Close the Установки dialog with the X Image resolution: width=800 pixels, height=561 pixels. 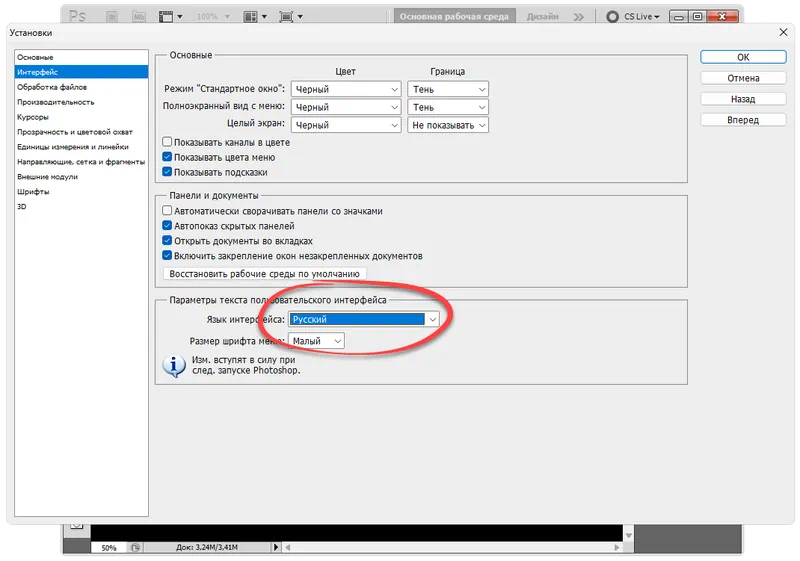click(783, 32)
